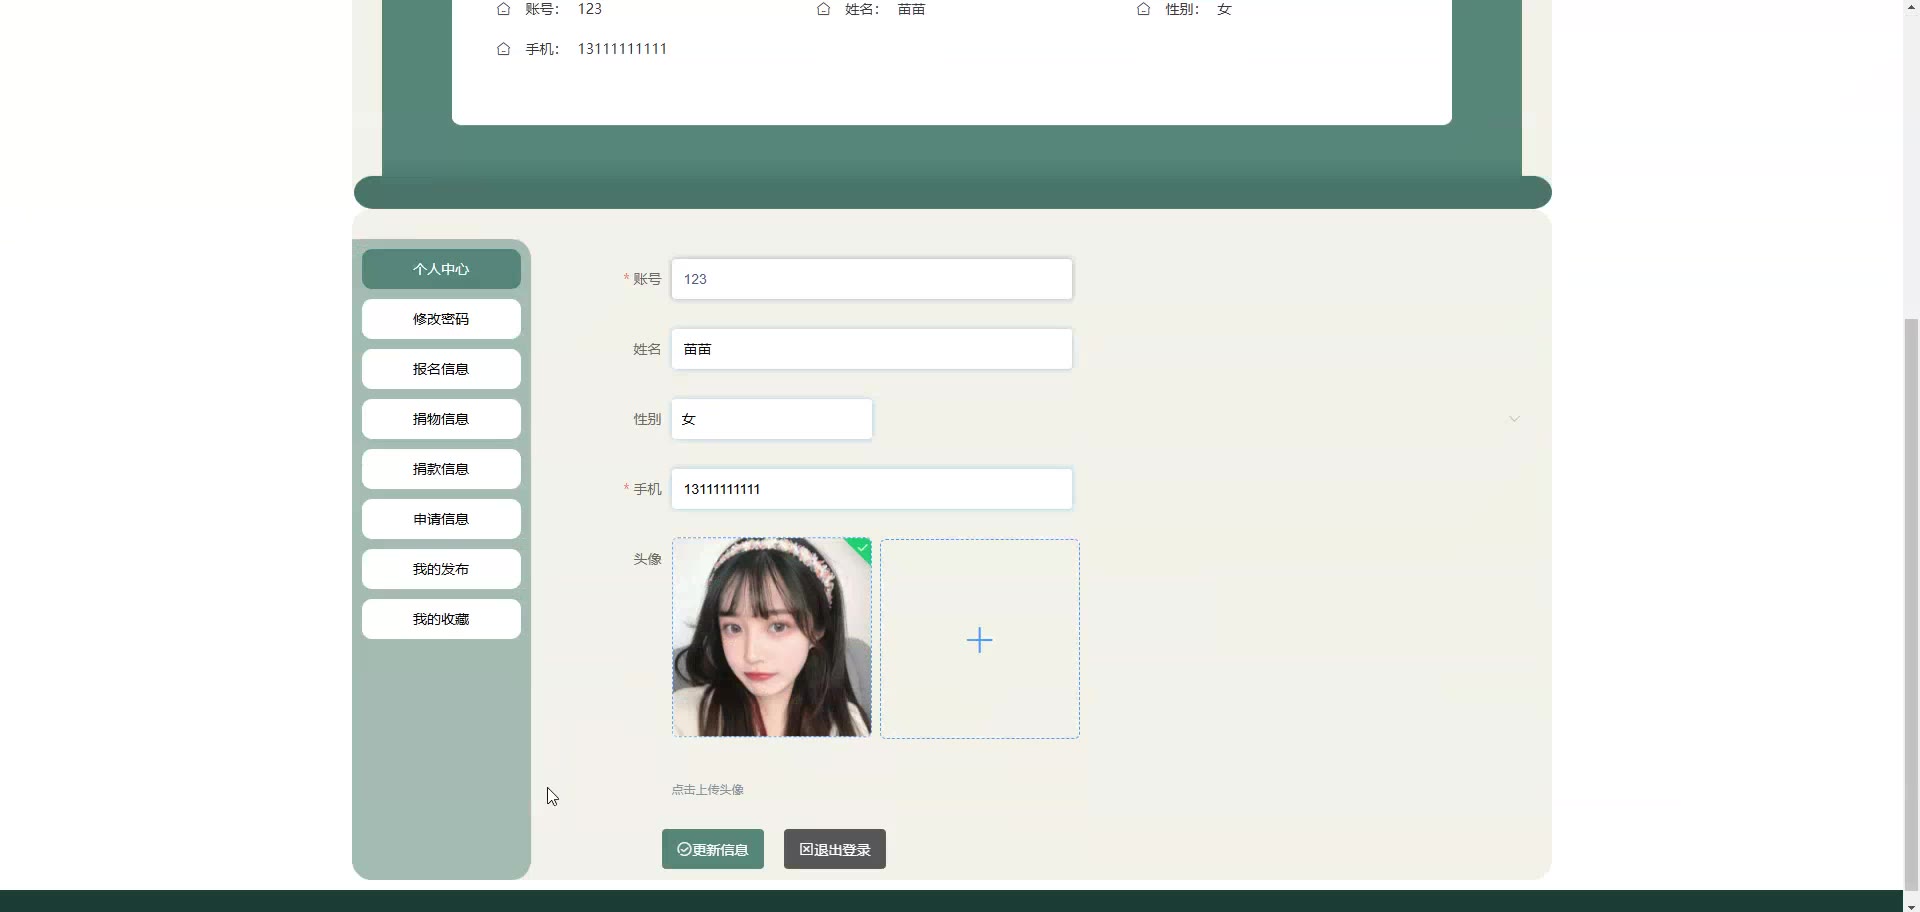
Task: Click the plus icon to upload avatar
Action: pyautogui.click(x=980, y=640)
